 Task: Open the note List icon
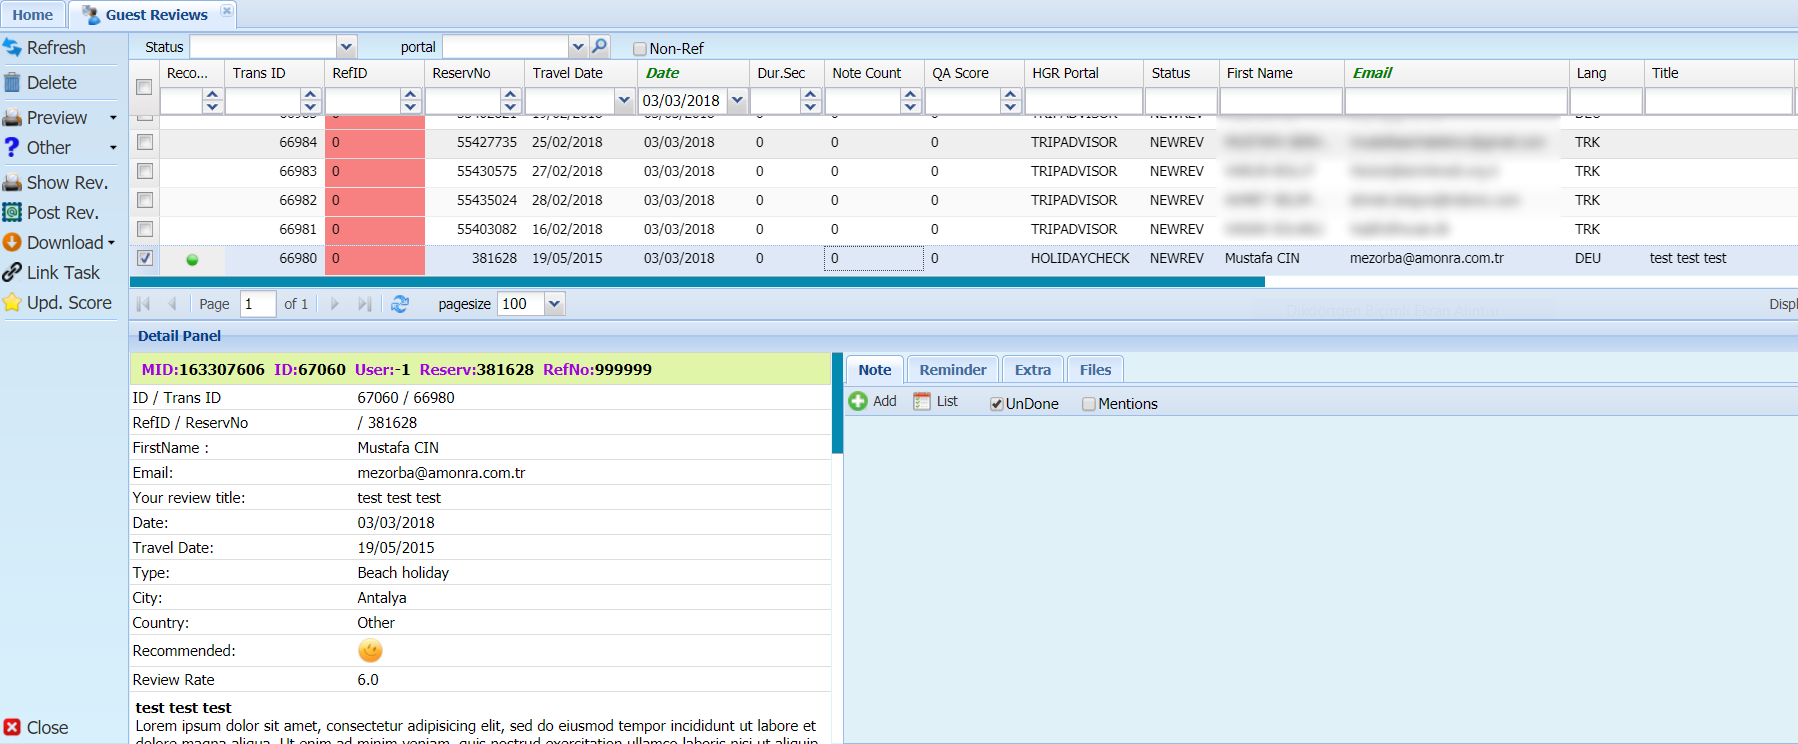click(922, 401)
